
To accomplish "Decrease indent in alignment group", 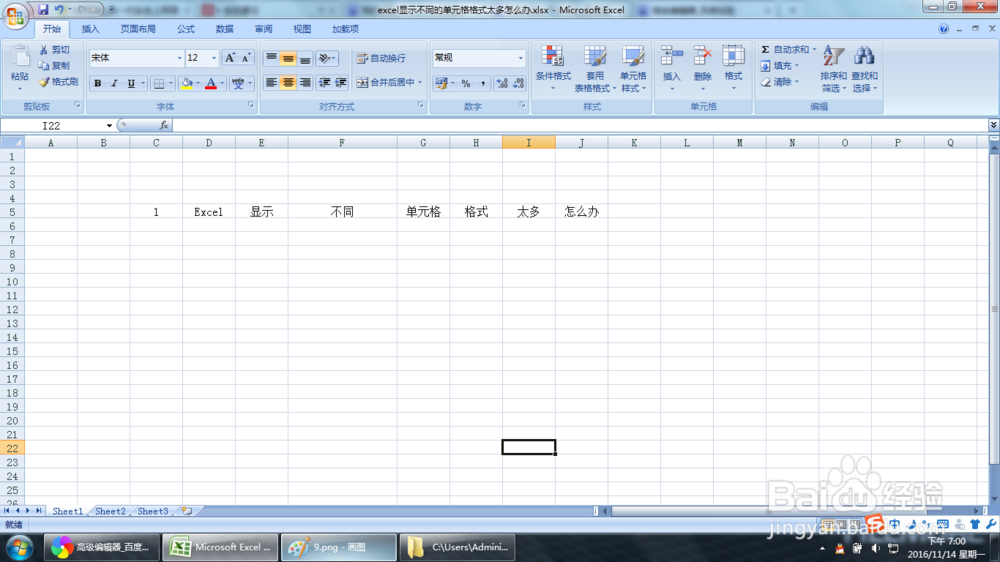I will pyautogui.click(x=325, y=82).
